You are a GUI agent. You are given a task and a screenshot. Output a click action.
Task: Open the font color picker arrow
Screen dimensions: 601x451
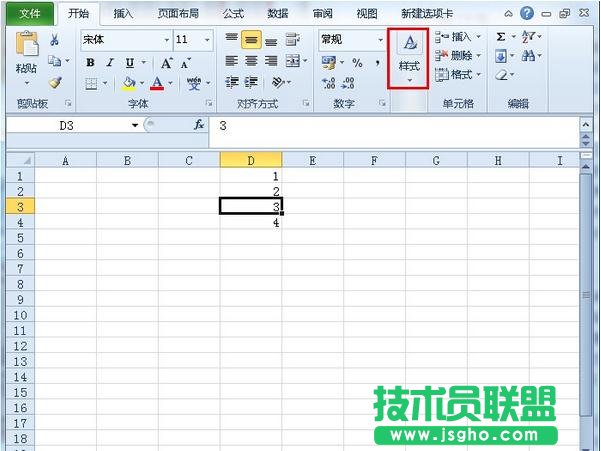pos(171,84)
